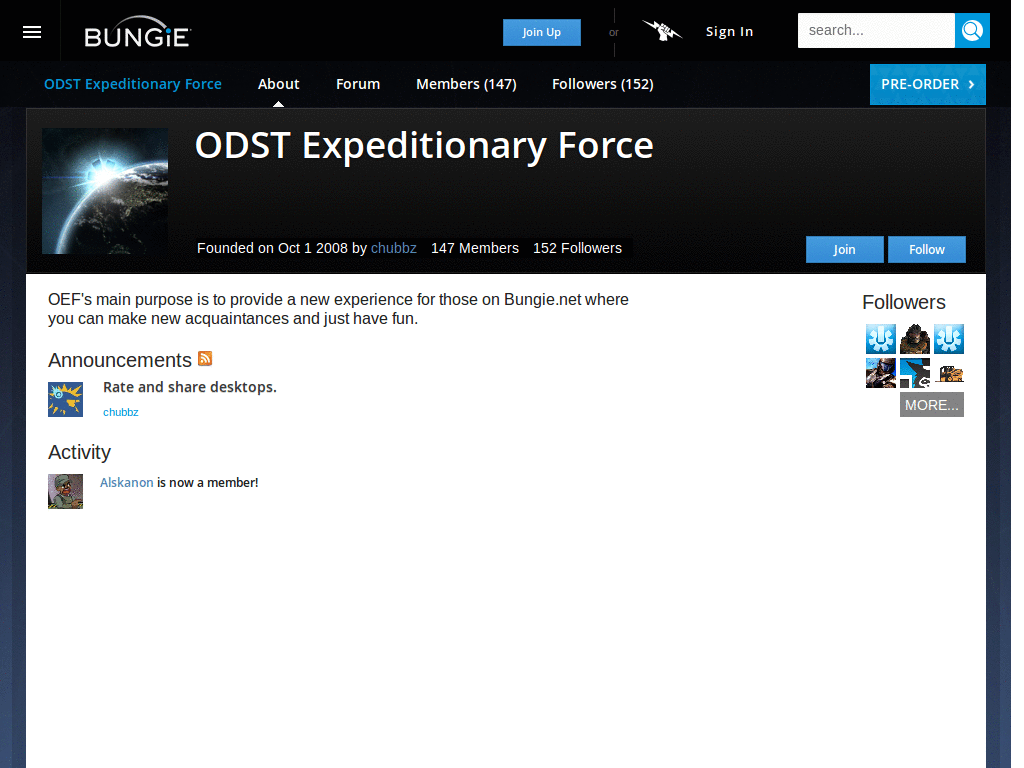
Task: Click the PRE-ORDER button
Action: click(927, 84)
